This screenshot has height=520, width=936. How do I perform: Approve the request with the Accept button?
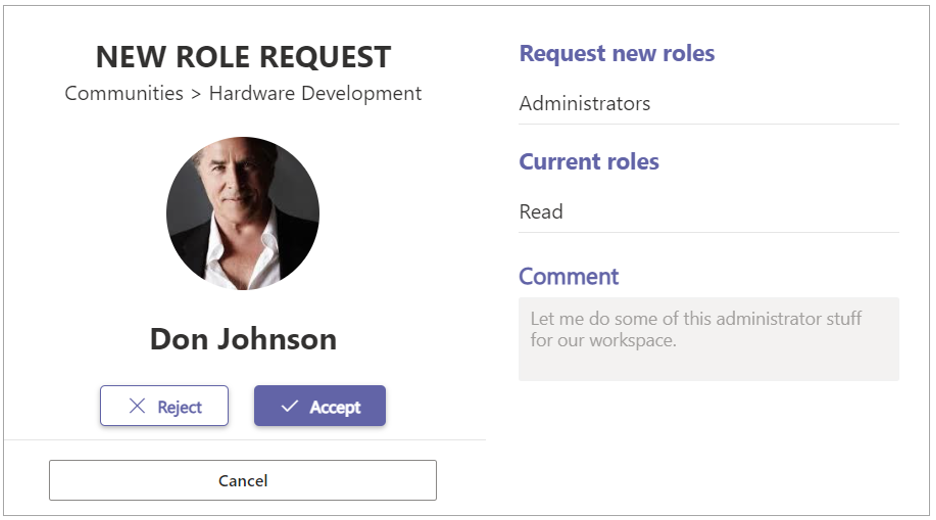pyautogui.click(x=320, y=406)
